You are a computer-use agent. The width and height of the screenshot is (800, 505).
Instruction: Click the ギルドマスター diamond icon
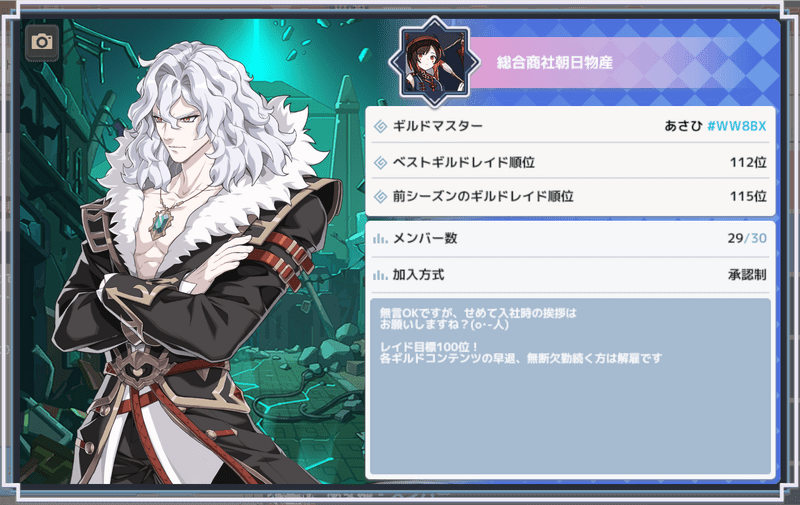(381, 126)
